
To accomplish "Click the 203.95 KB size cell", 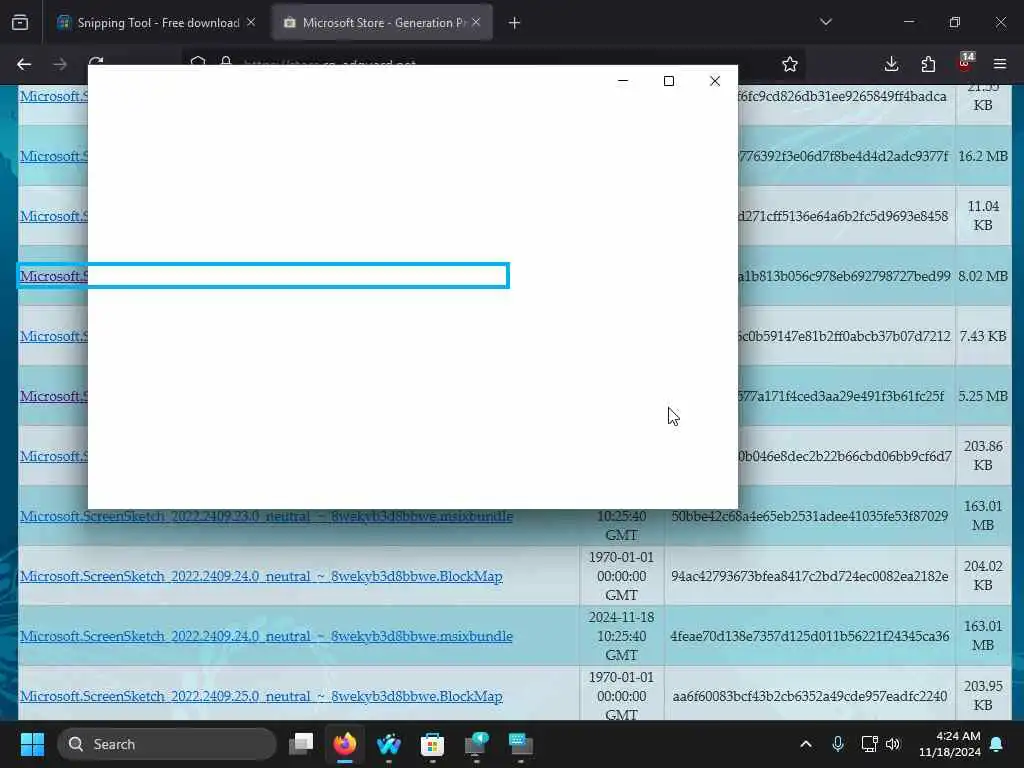I will pos(983,696).
